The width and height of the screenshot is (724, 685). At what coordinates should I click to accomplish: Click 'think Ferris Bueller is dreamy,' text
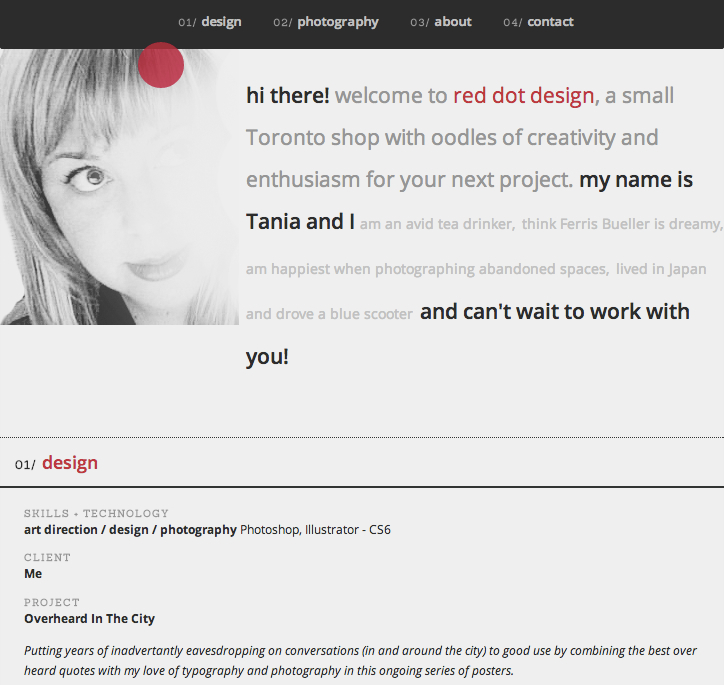(x=622, y=224)
